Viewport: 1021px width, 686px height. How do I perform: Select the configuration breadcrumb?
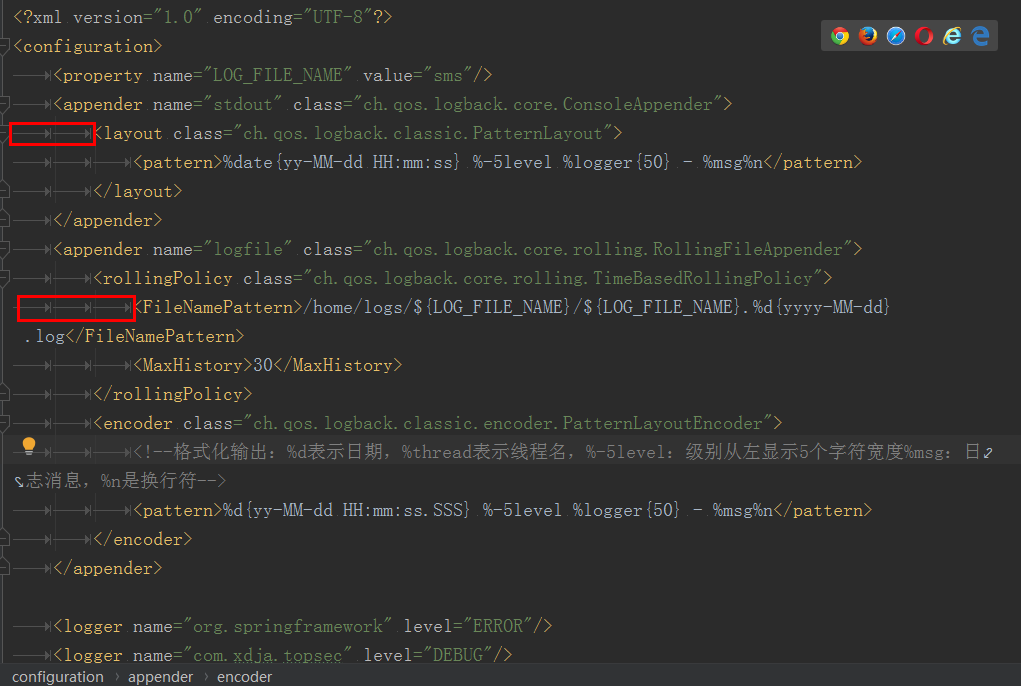point(58,677)
